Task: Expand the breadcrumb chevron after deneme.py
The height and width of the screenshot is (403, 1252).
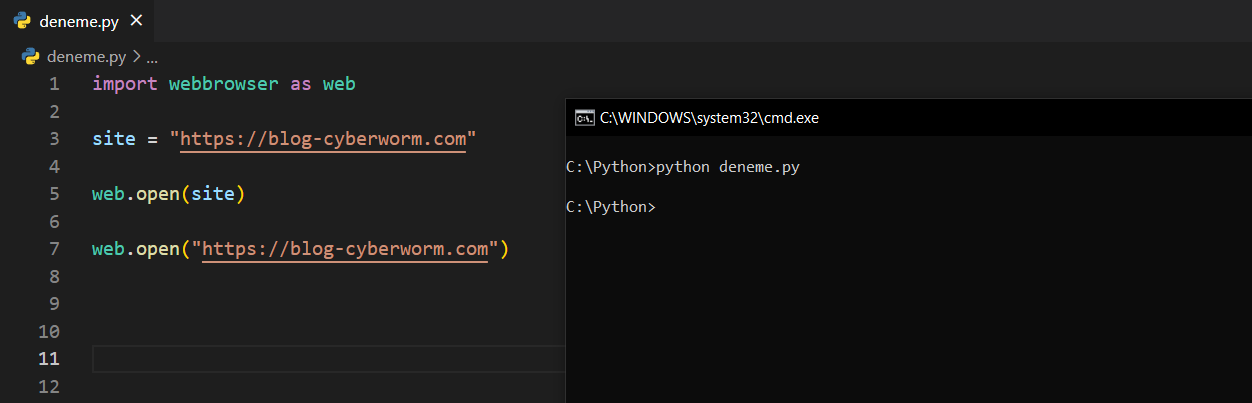Action: (x=136, y=57)
